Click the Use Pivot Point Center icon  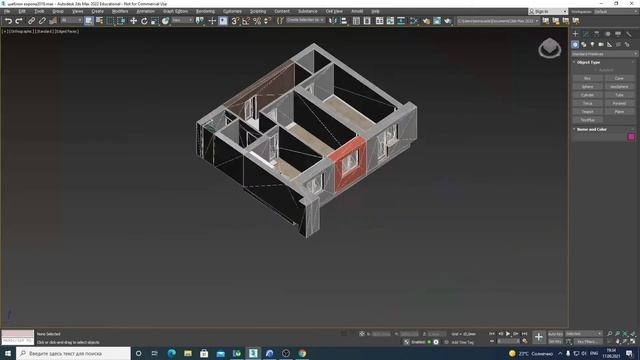pyautogui.click(x=200, y=21)
